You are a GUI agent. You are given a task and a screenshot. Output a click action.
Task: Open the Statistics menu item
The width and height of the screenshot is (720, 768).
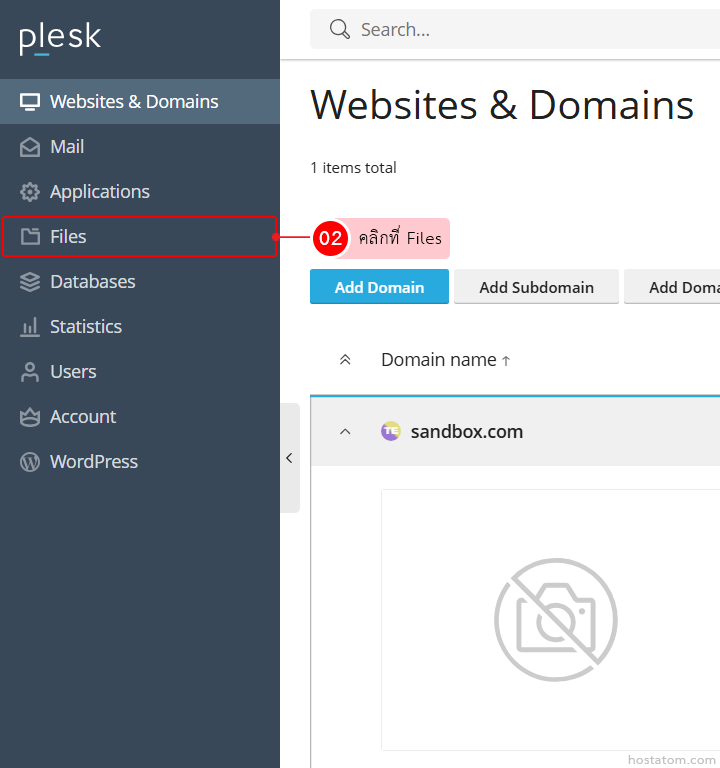pyautogui.click(x=86, y=327)
